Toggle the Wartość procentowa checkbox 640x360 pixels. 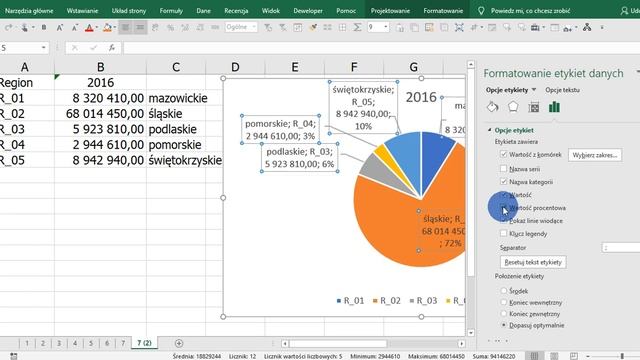[x=503, y=207]
